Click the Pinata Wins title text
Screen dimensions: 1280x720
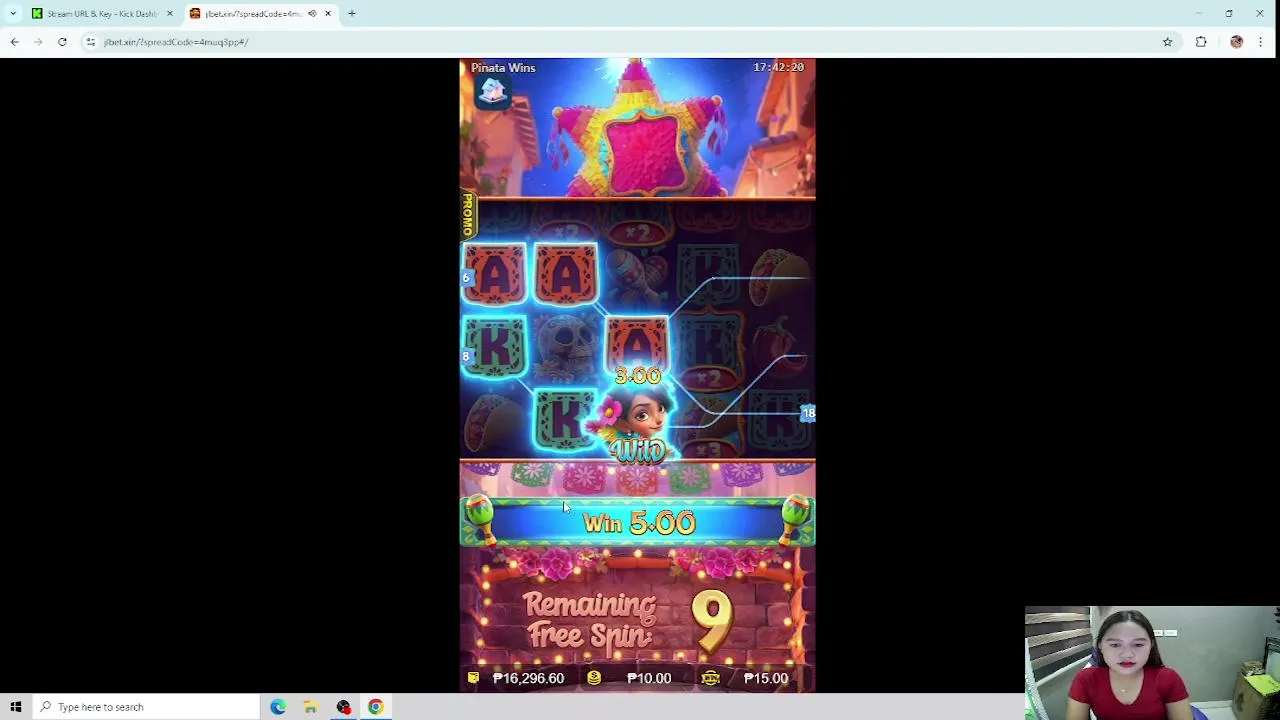503,68
